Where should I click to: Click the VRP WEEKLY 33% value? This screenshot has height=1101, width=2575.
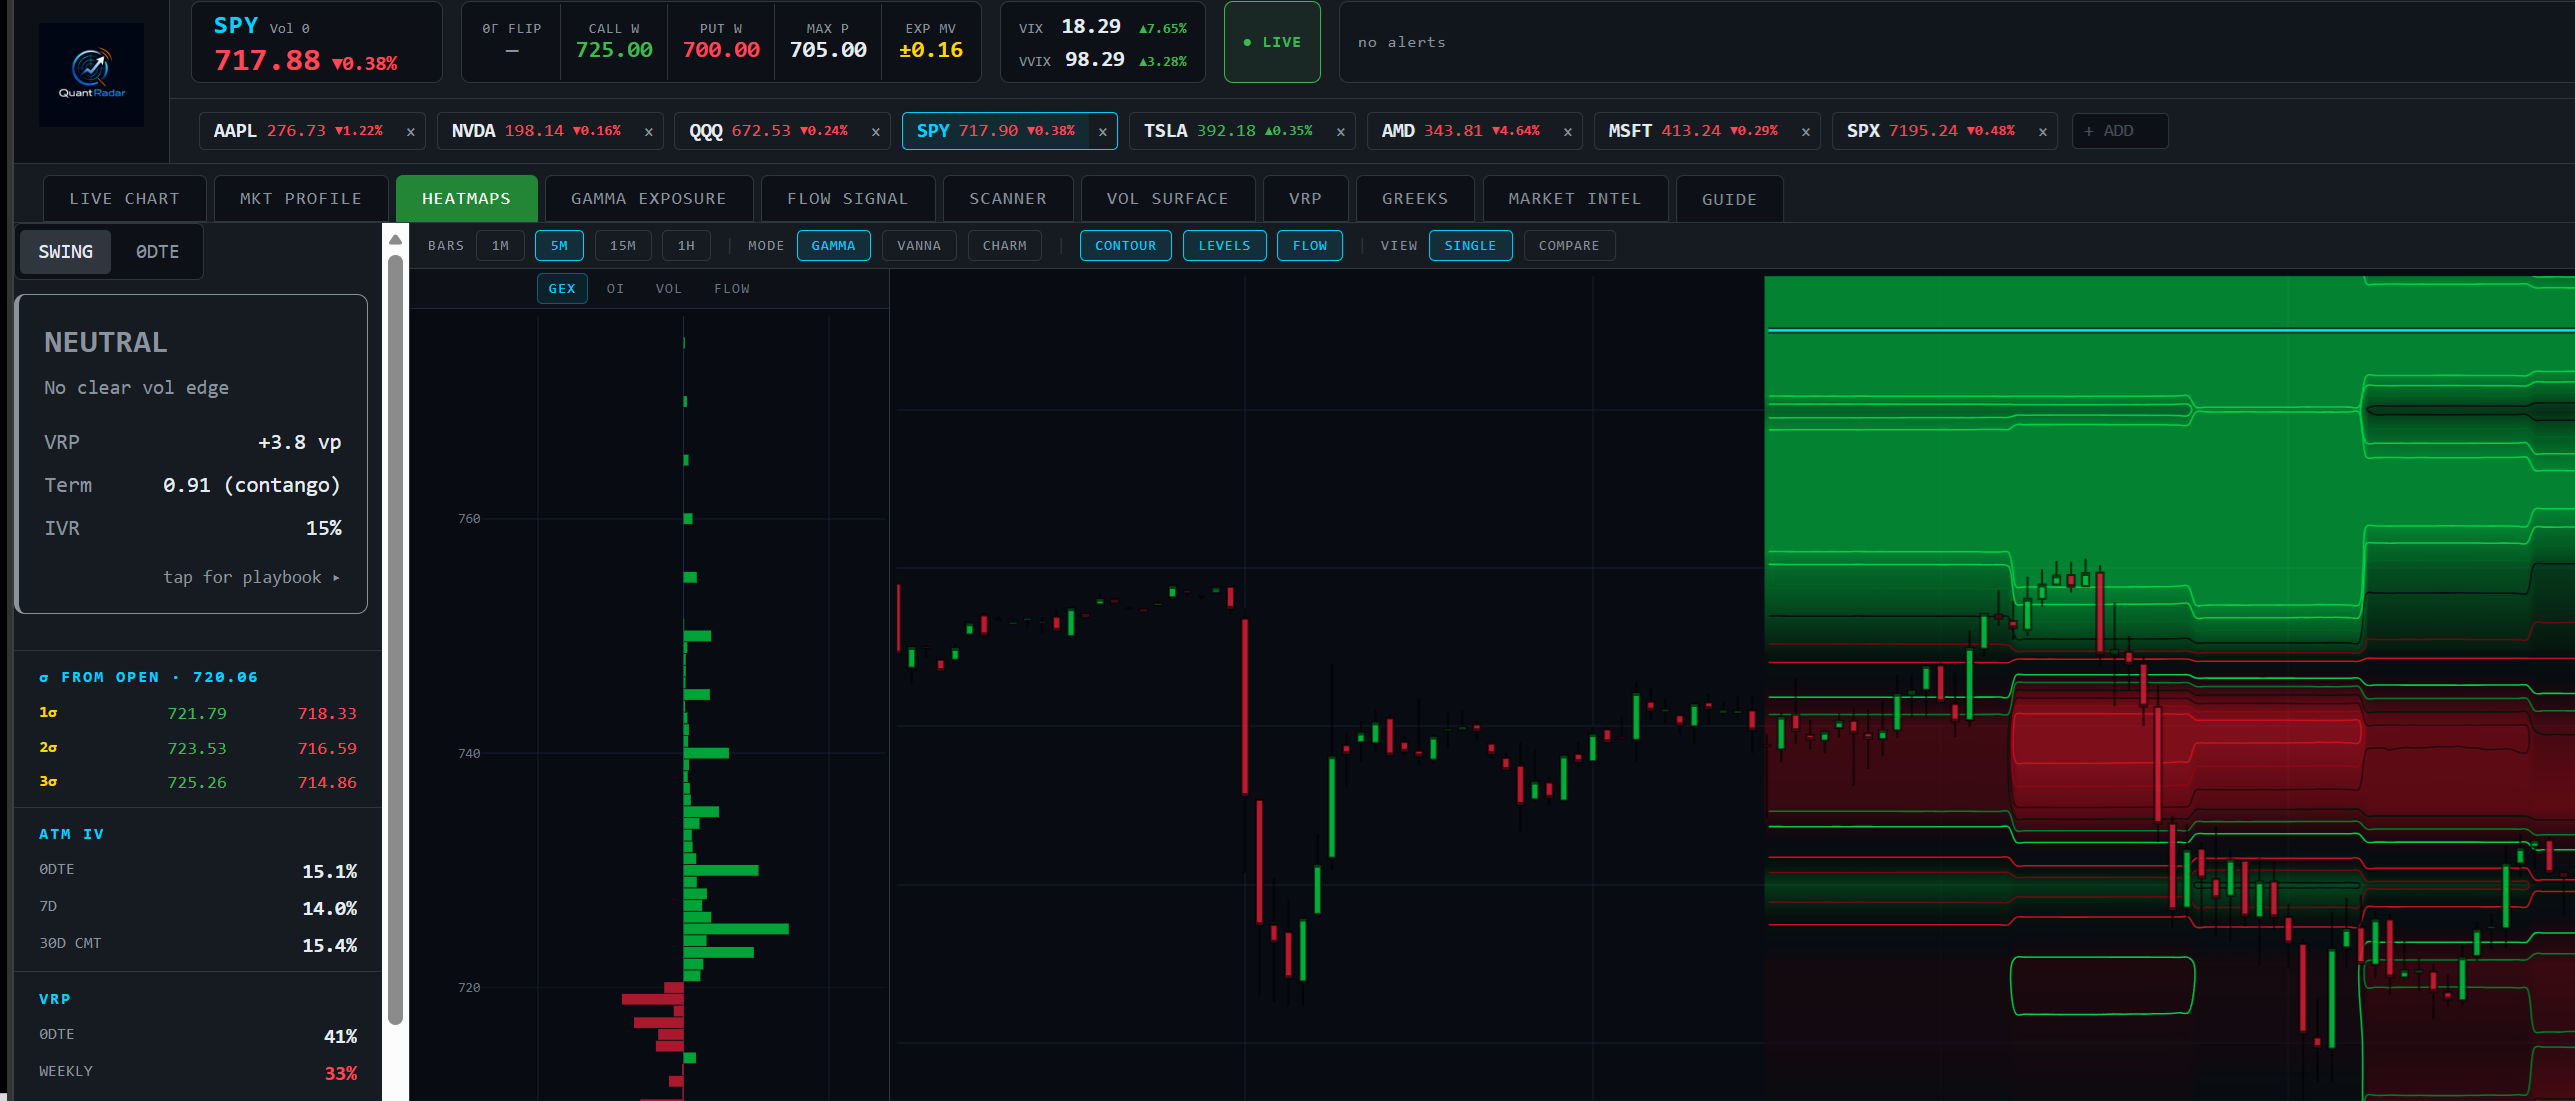[341, 1073]
